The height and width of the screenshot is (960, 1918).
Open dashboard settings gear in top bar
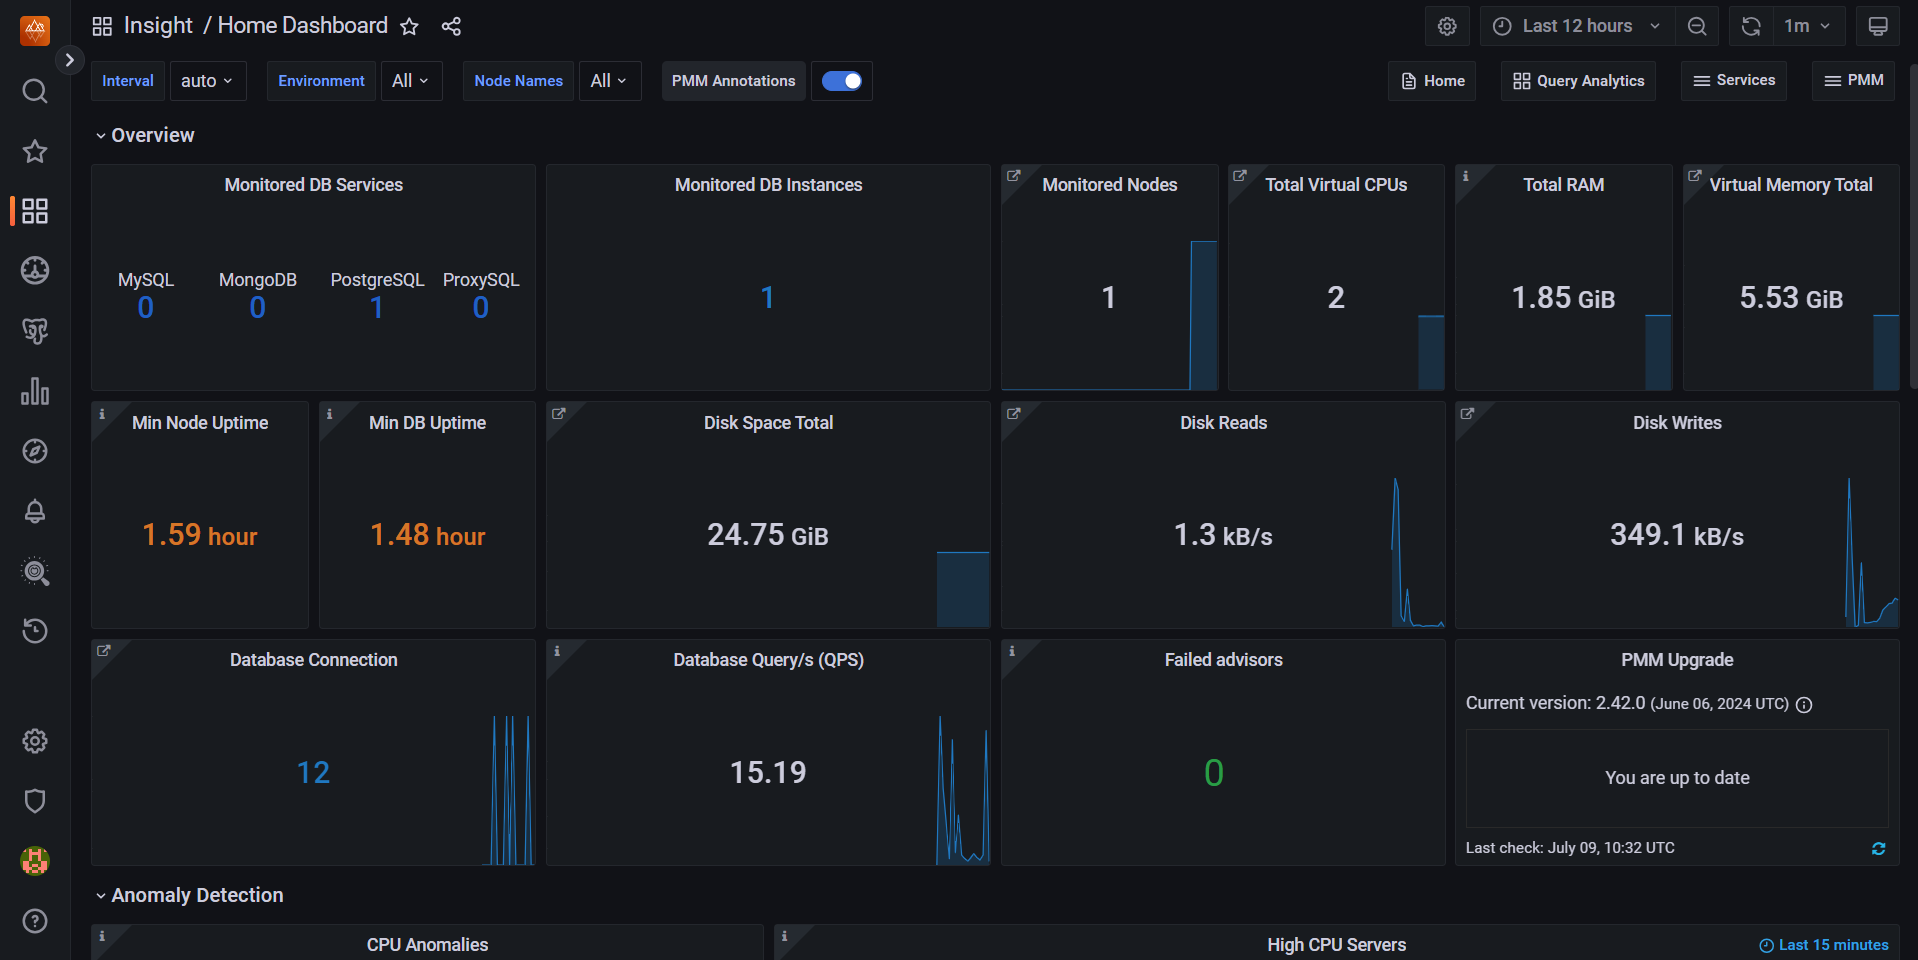(1447, 26)
